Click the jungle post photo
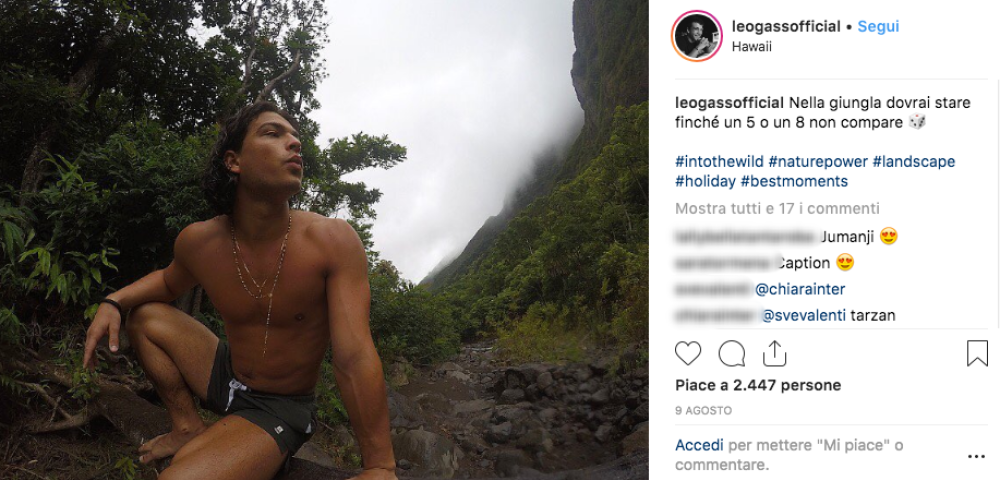 pos(324,240)
